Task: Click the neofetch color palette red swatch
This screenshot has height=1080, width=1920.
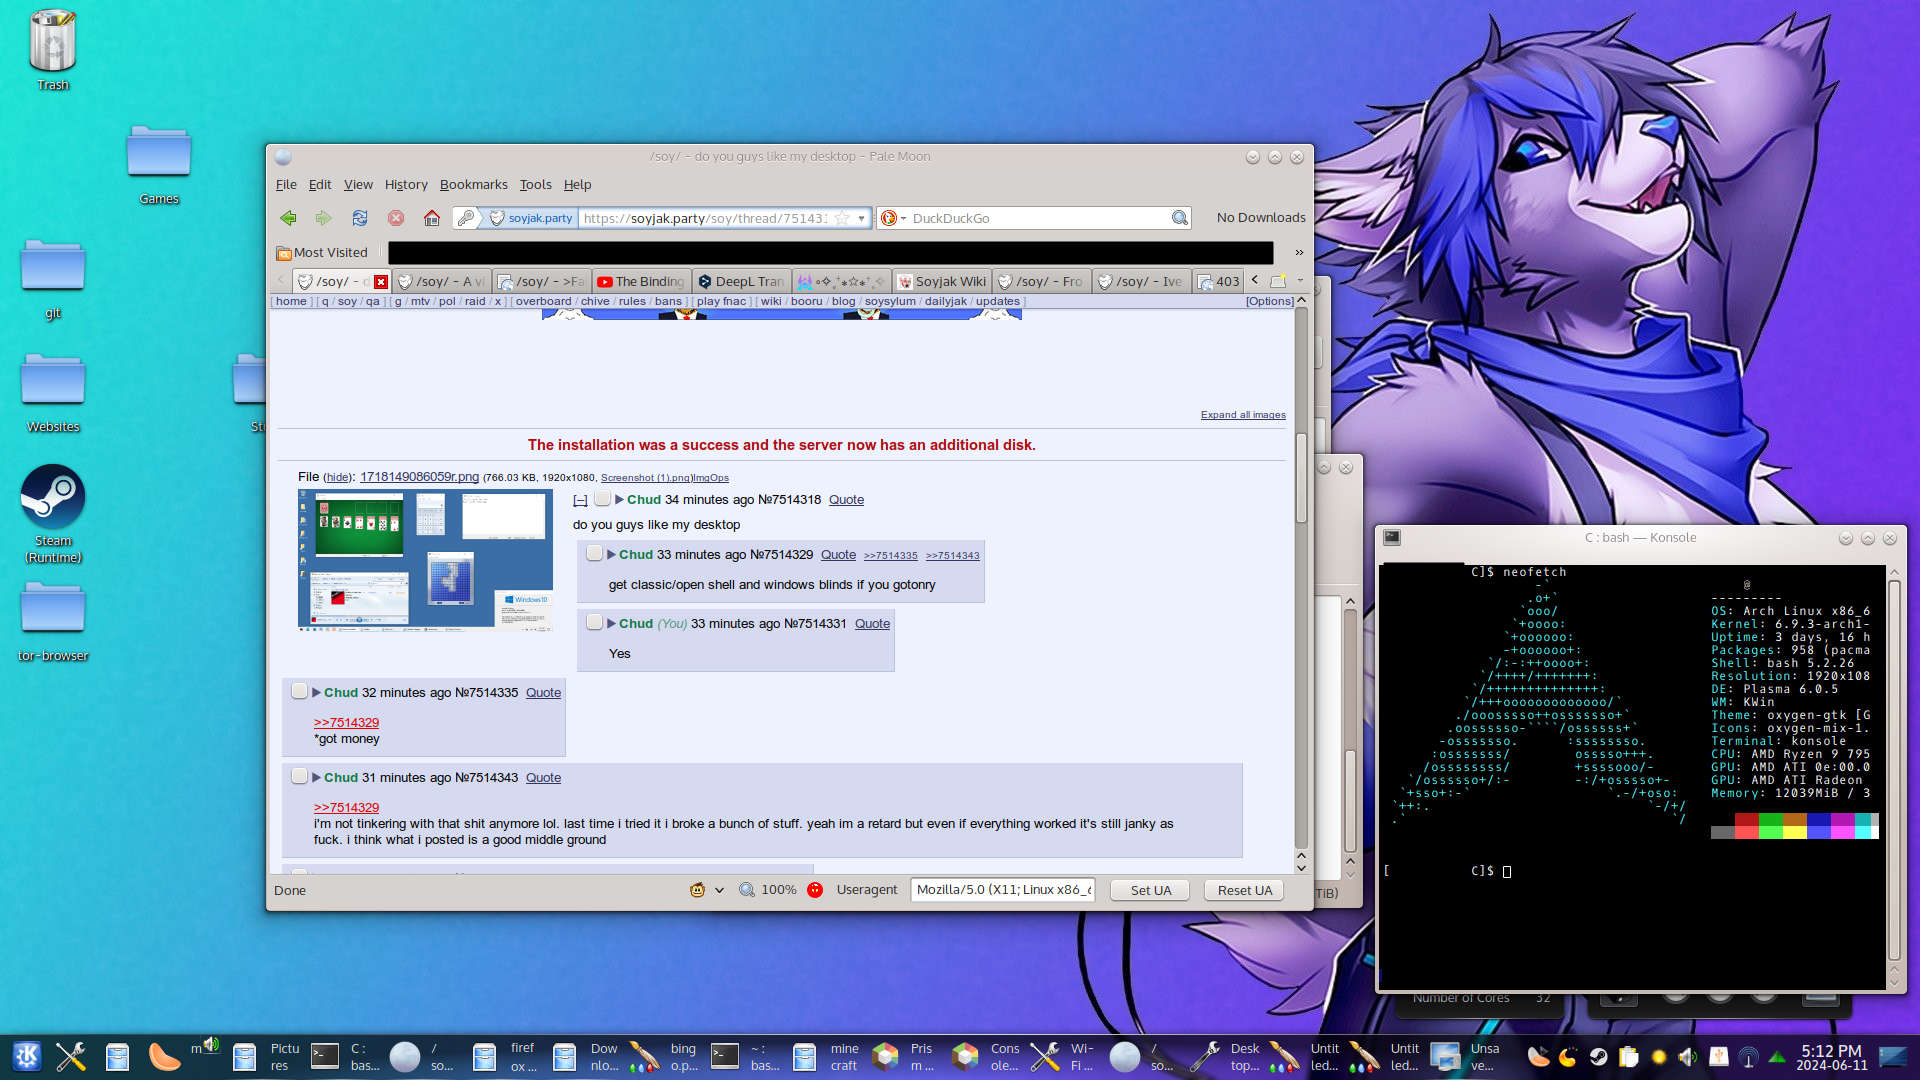Action: [1746, 820]
